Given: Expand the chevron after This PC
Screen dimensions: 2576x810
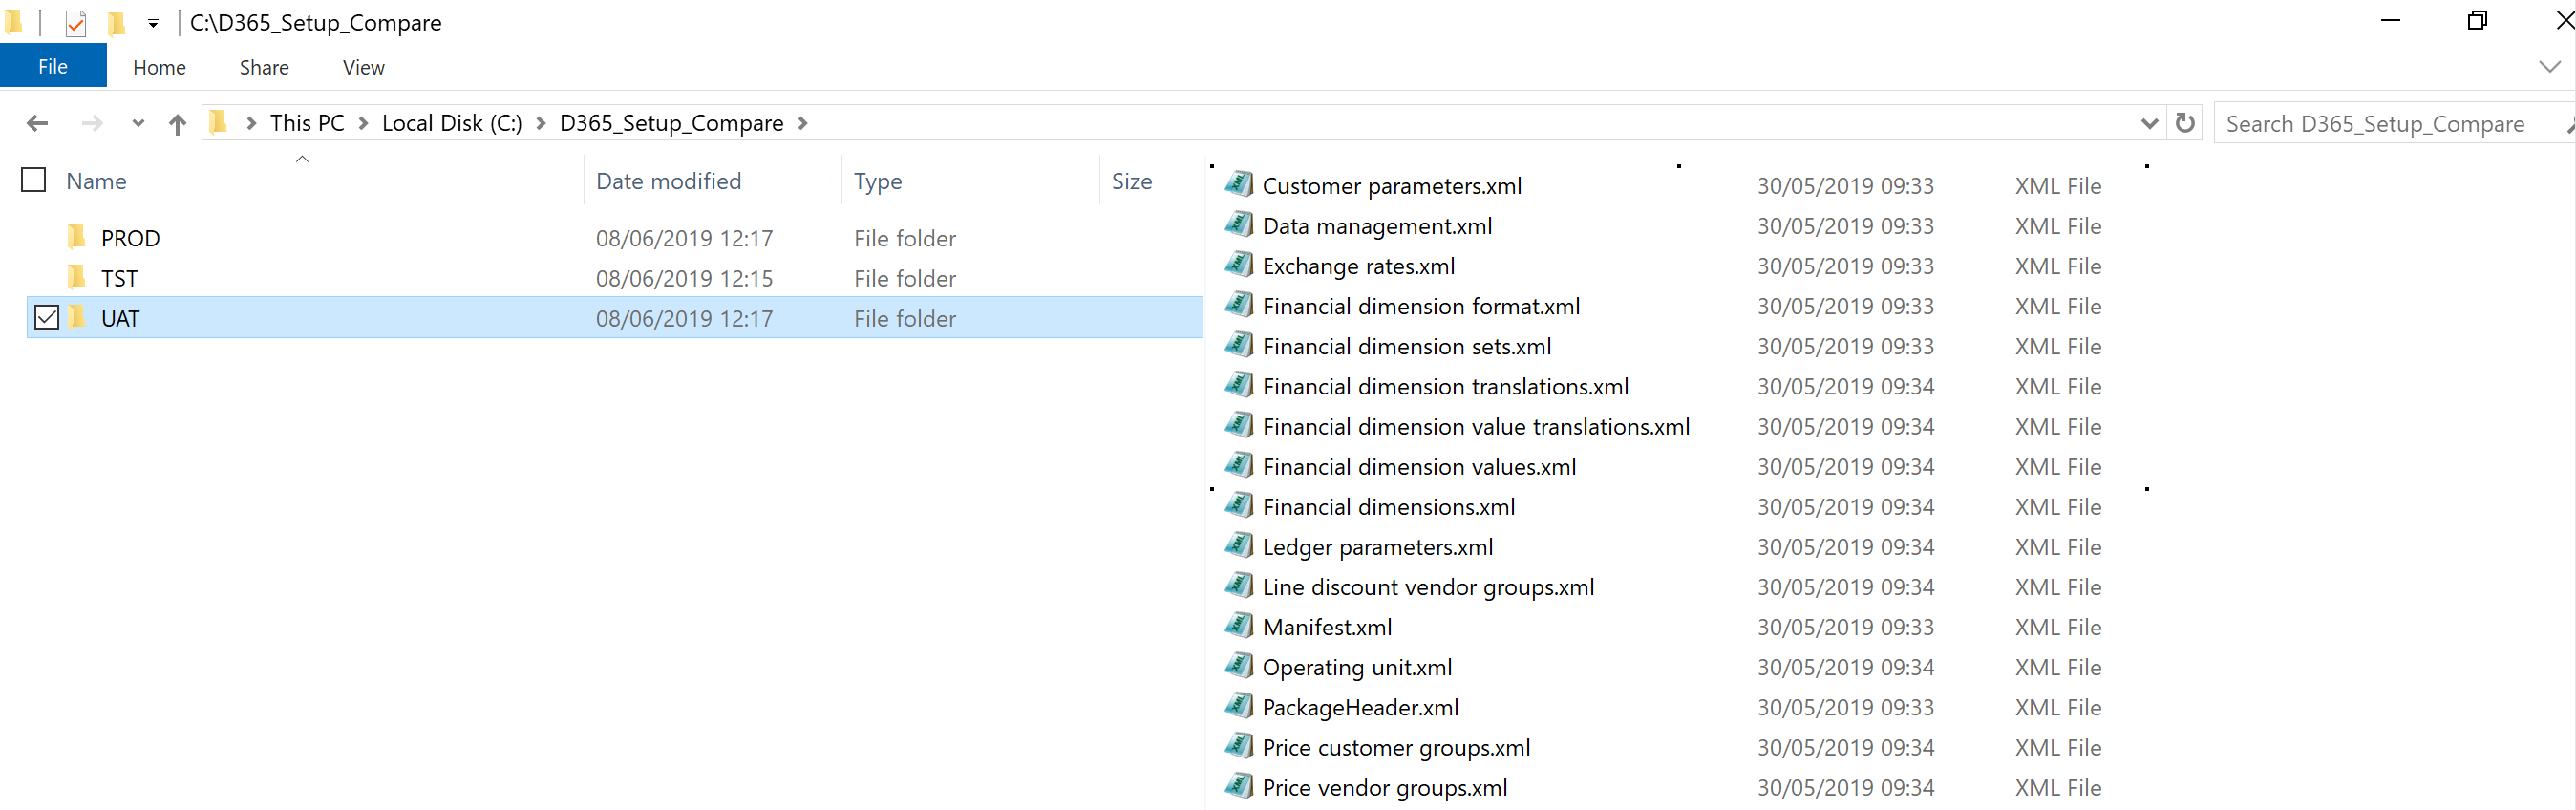Looking at the screenshot, I should (363, 123).
